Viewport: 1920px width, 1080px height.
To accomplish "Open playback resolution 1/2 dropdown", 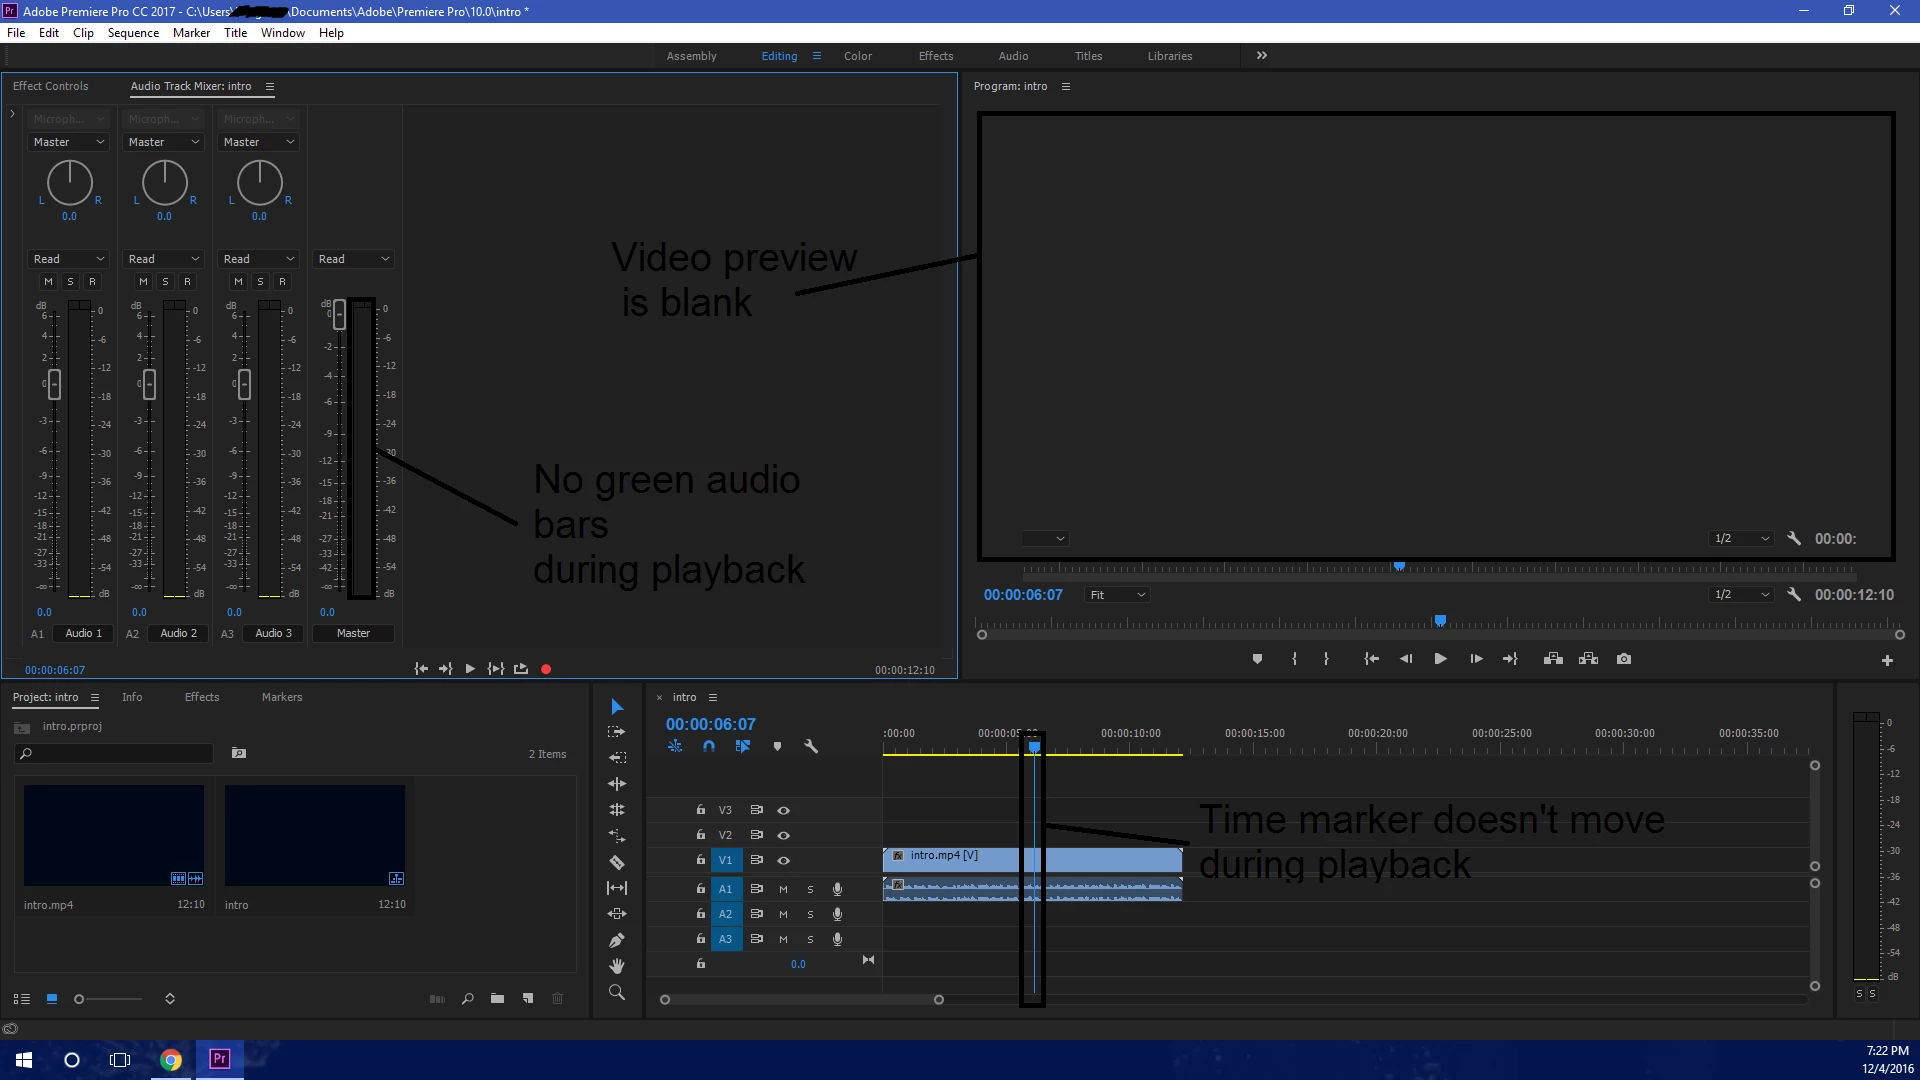I will 1741,595.
